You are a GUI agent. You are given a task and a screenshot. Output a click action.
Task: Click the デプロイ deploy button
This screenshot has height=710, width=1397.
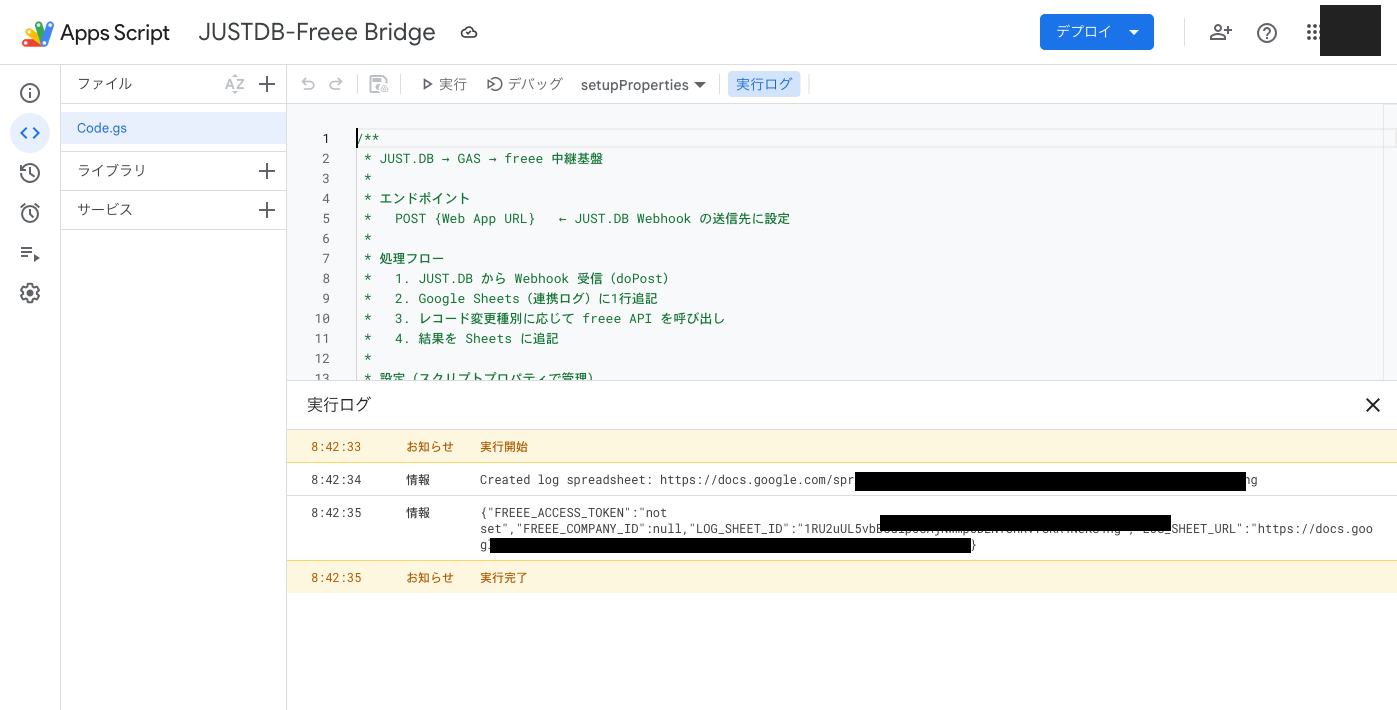tap(1083, 32)
